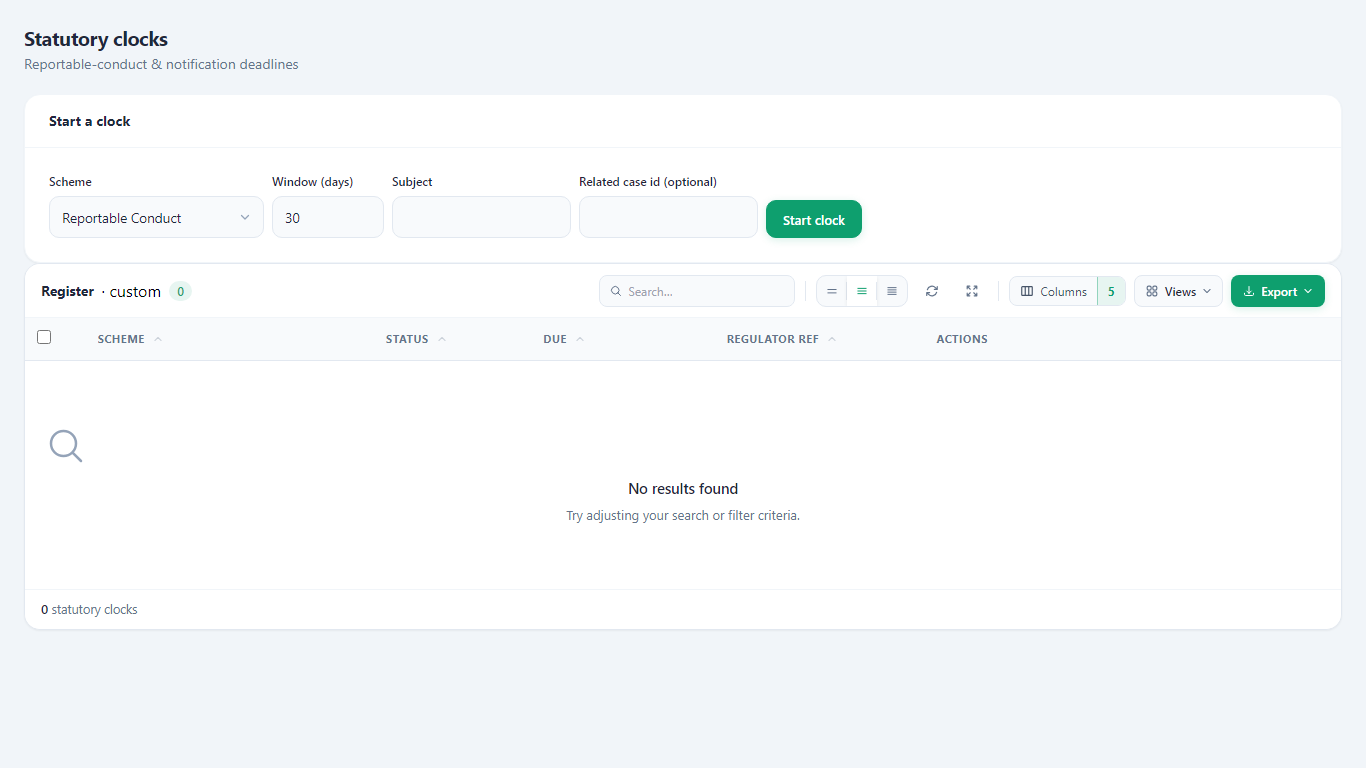Click the 'Start a clock' heading
The width and height of the screenshot is (1366, 768).
point(90,121)
